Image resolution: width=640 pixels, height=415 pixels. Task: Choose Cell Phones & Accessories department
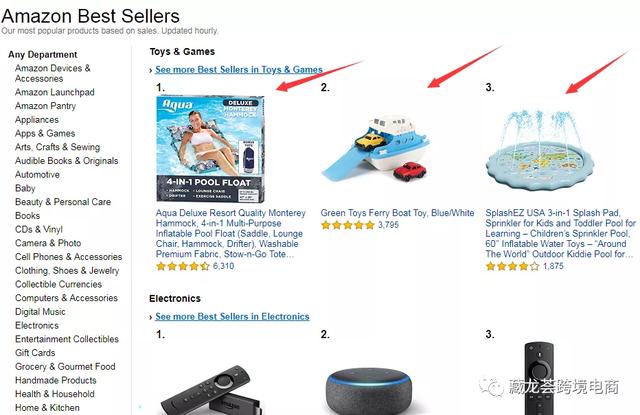click(x=69, y=257)
